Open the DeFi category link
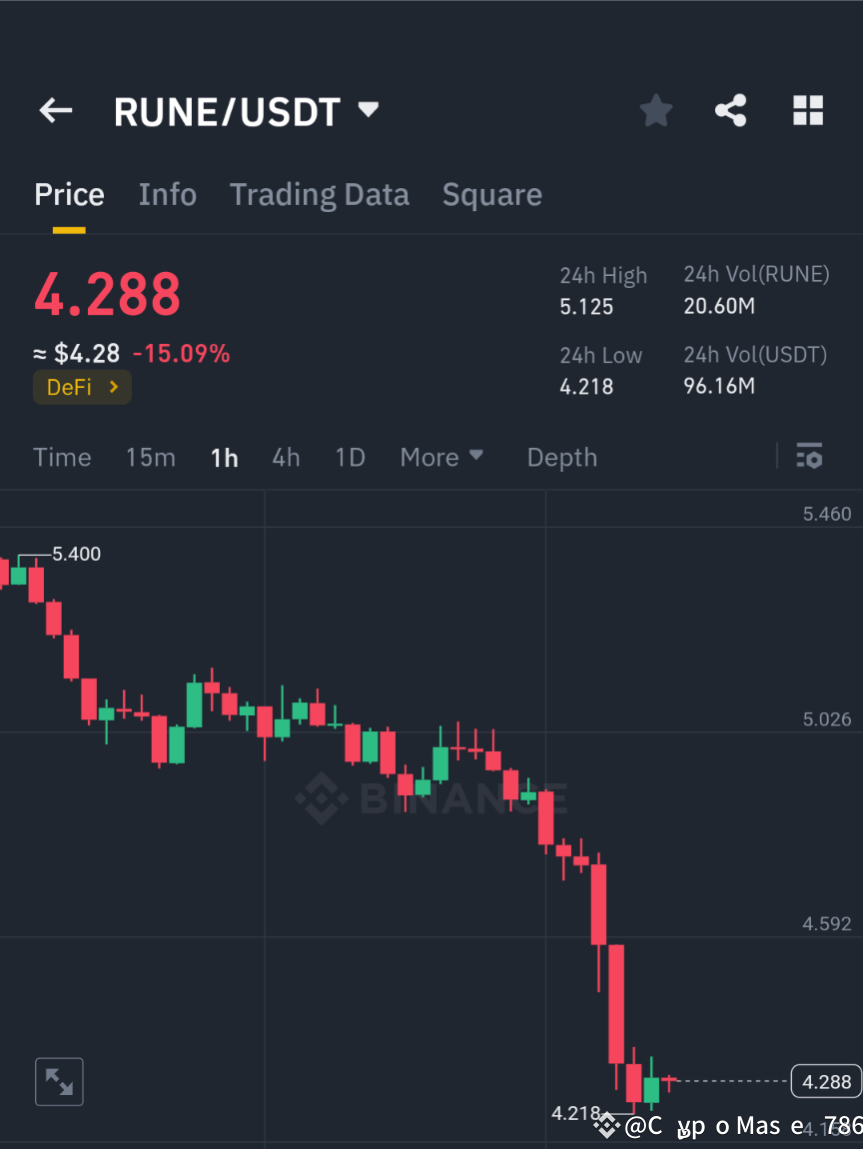This screenshot has width=863, height=1149. click(82, 387)
